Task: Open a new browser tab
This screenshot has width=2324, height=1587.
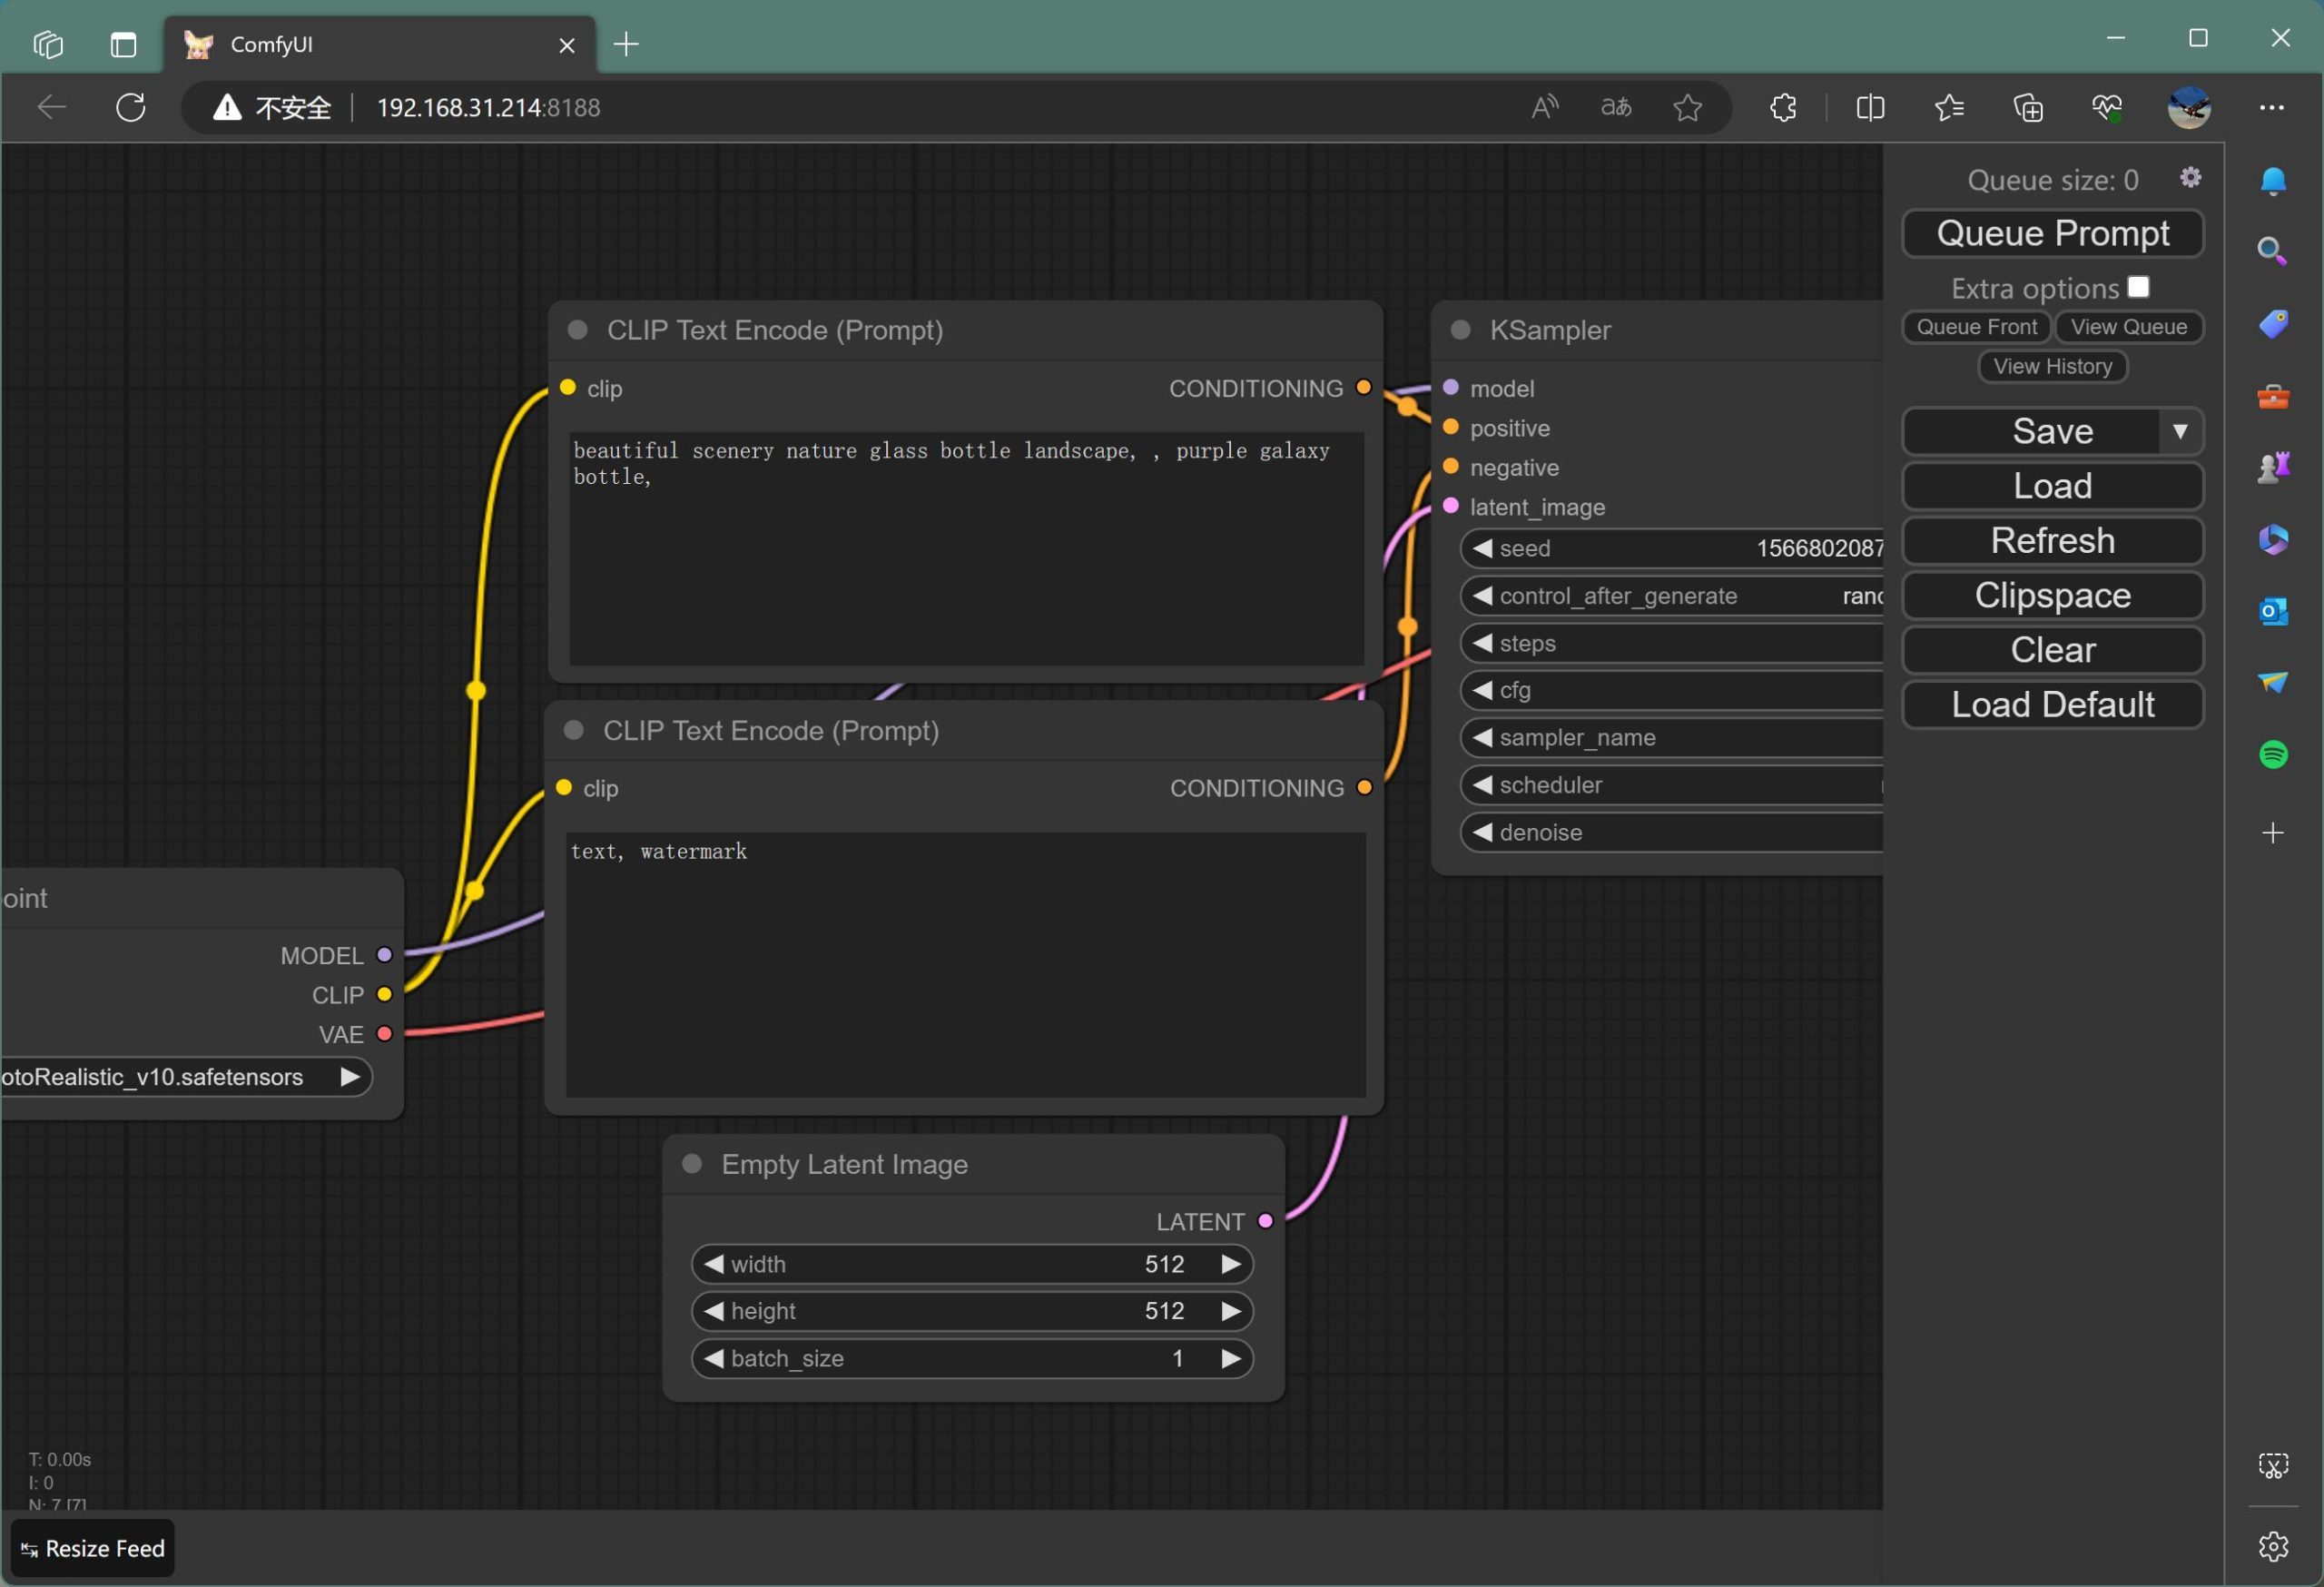Action: tap(626, 45)
